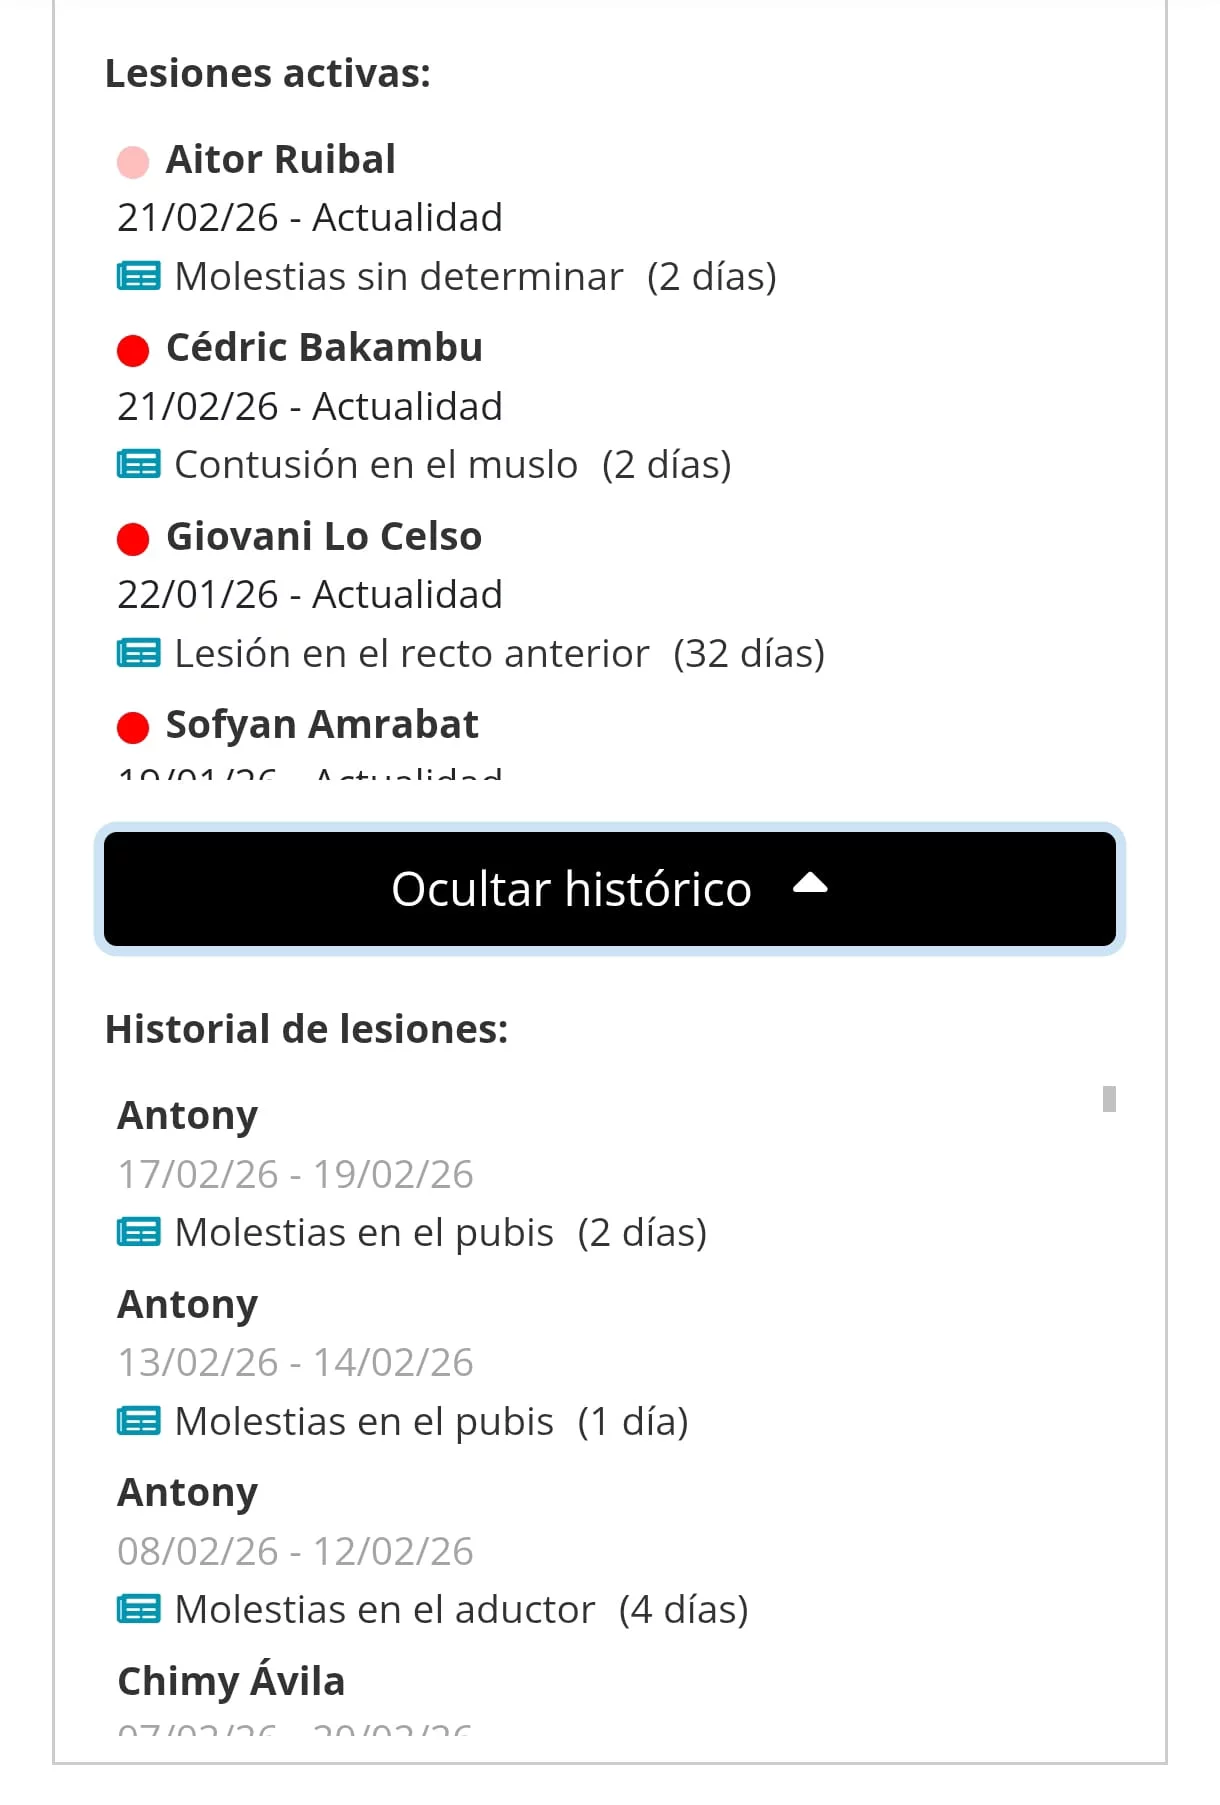Click red status dot next to Cédric Bakambu
This screenshot has width=1220, height=1805.
133,350
